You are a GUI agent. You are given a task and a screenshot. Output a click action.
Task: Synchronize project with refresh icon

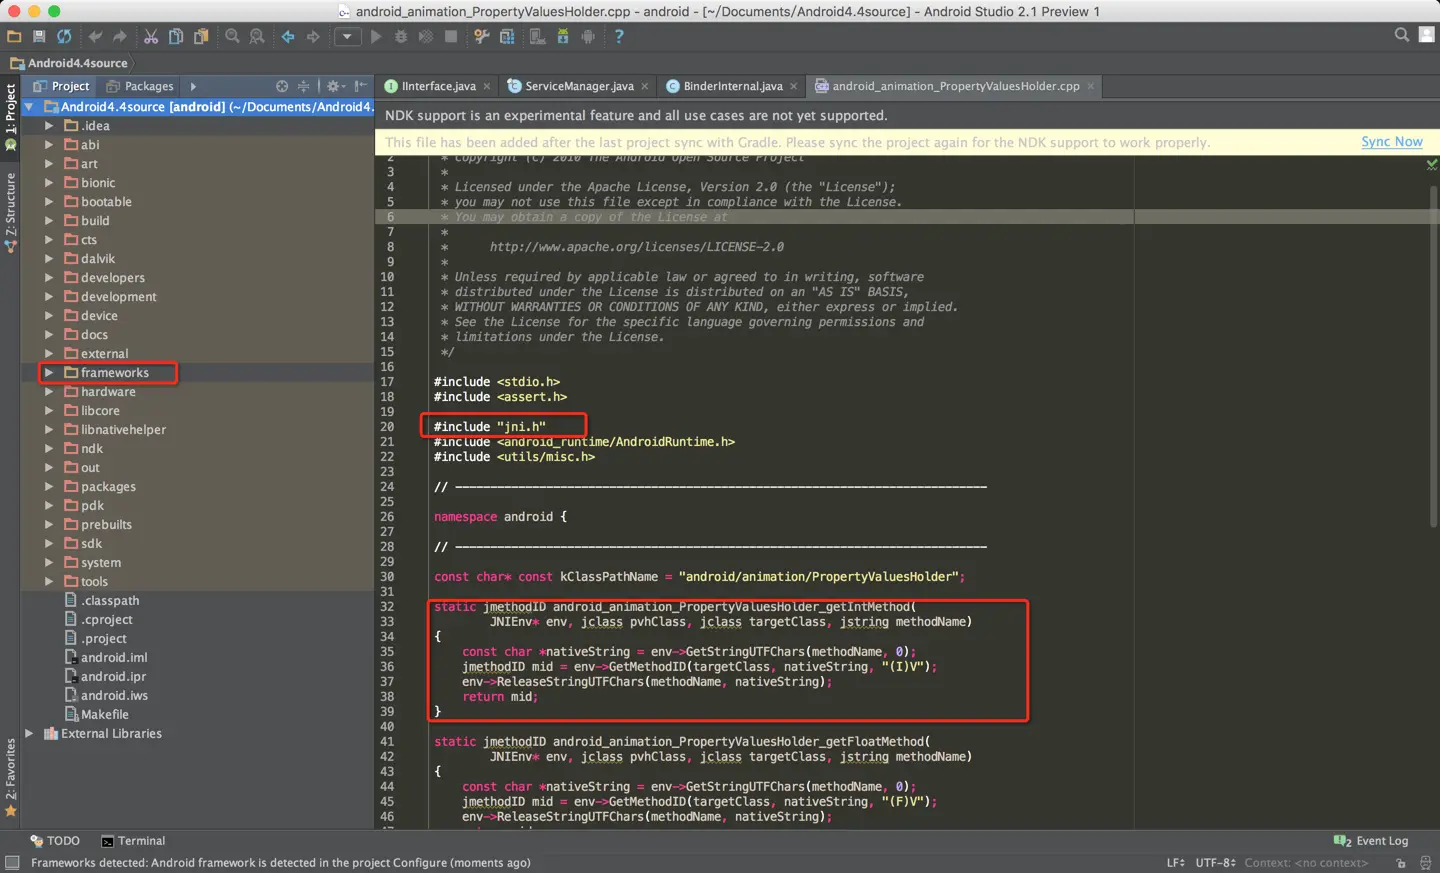tap(64, 36)
